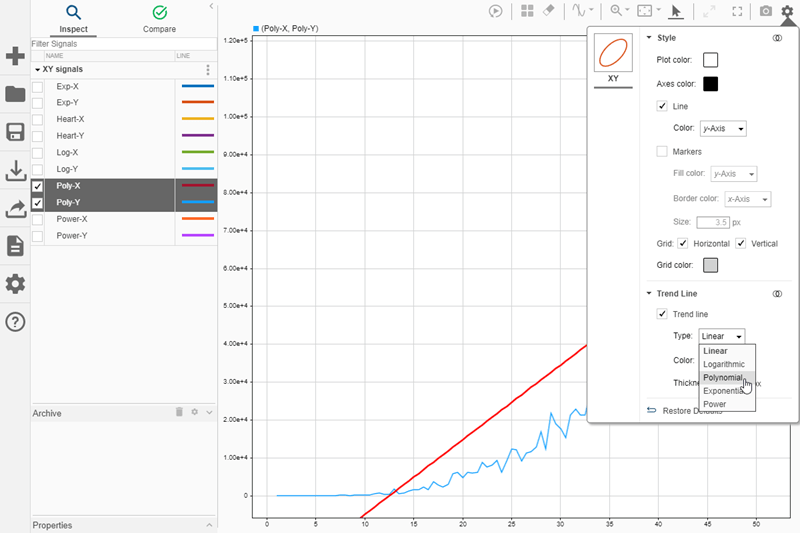
Task: Uncheck the Poly-X signal checkbox
Action: pos(38,186)
